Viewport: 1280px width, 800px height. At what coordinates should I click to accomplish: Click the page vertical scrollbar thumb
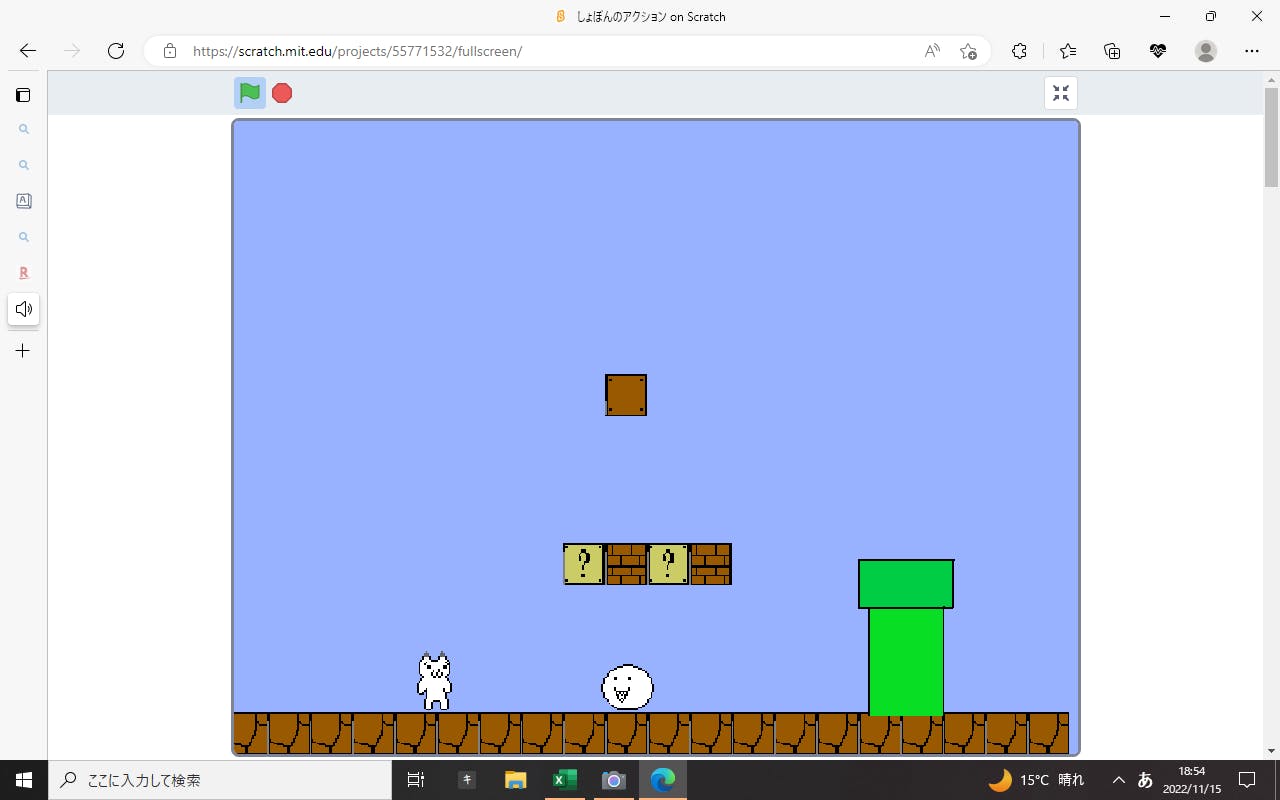pos(1271,137)
